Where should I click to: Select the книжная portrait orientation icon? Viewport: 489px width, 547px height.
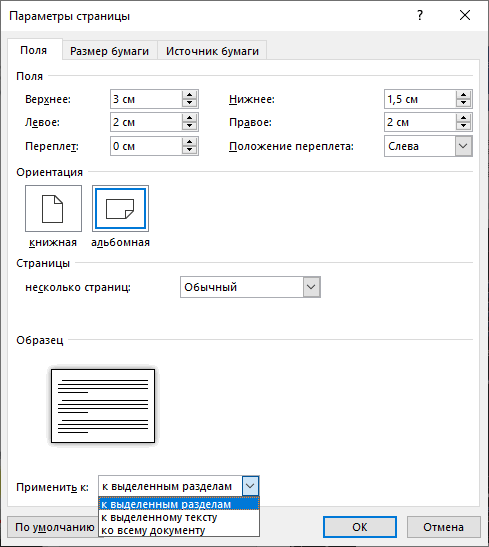point(53,209)
